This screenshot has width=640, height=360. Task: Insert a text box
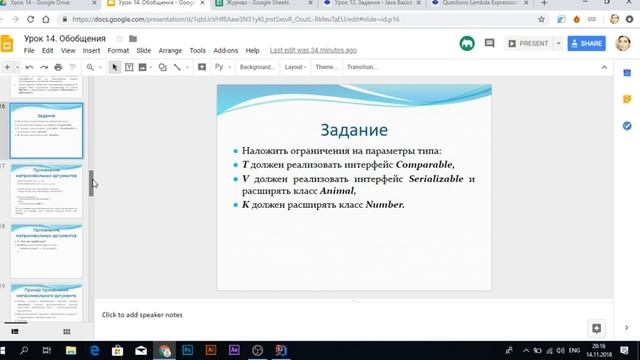[x=129, y=67]
